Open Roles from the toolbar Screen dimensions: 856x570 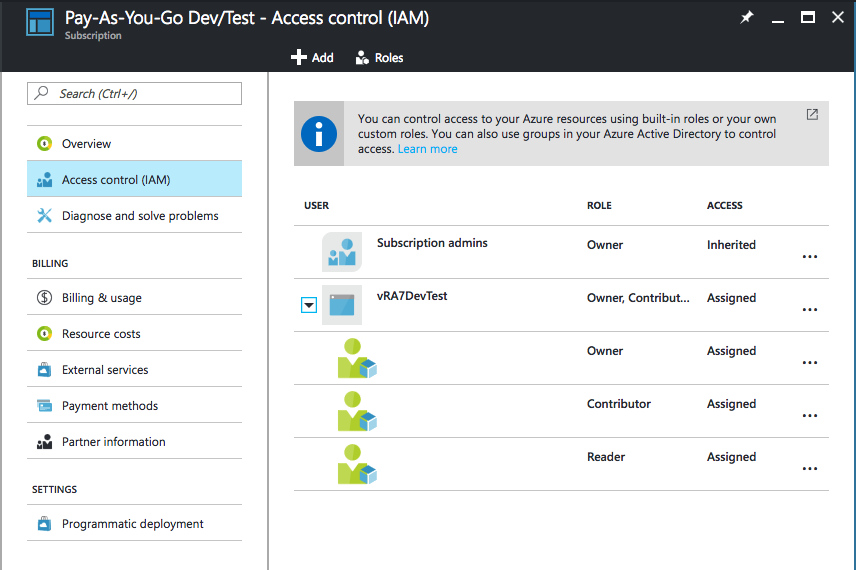pyautogui.click(x=379, y=58)
